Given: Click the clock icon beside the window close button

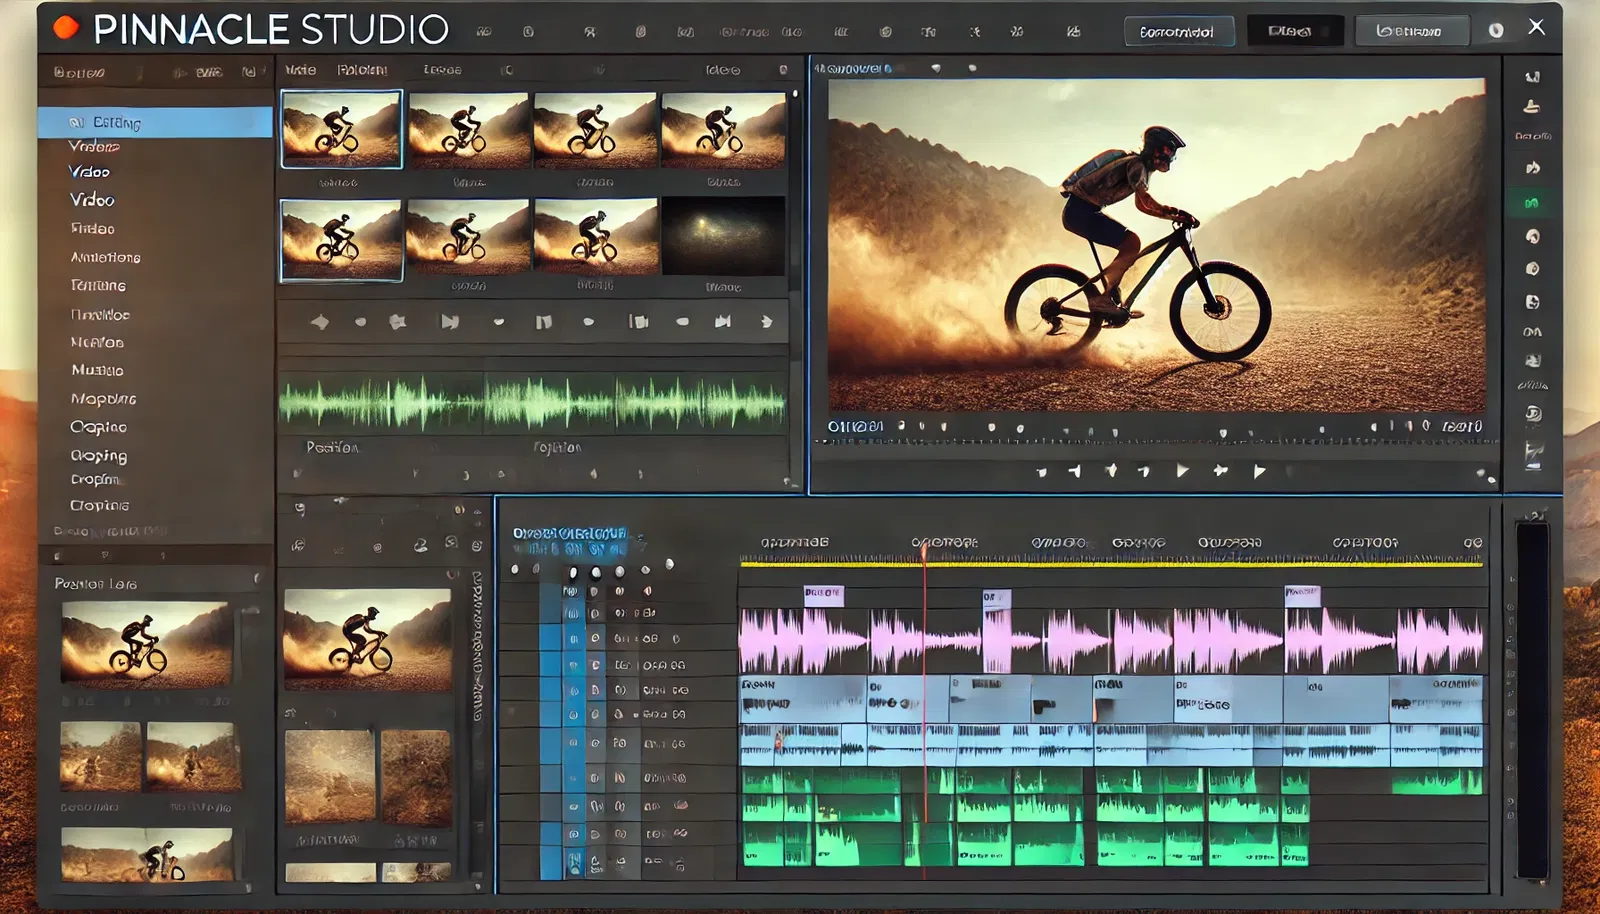Looking at the screenshot, I should click(x=1496, y=30).
